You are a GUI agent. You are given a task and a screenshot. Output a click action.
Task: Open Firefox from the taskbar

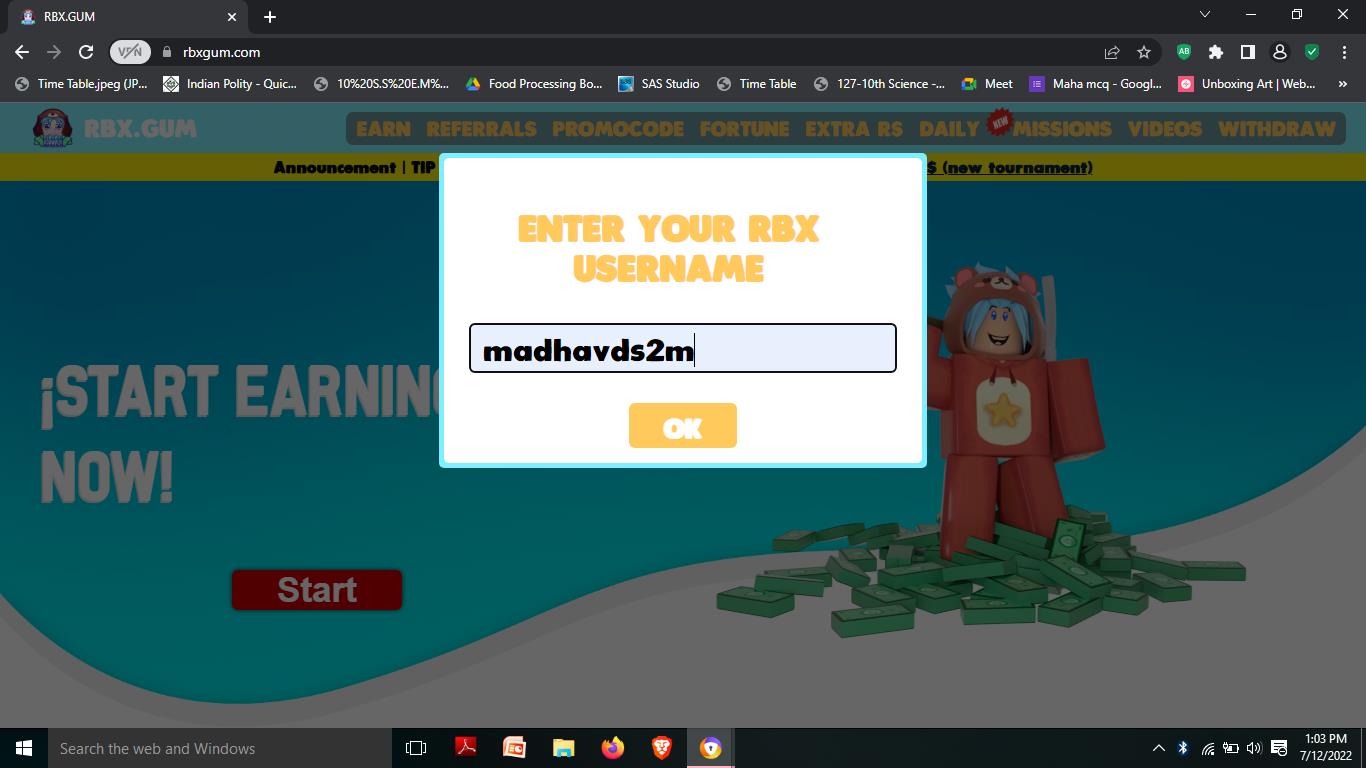613,748
